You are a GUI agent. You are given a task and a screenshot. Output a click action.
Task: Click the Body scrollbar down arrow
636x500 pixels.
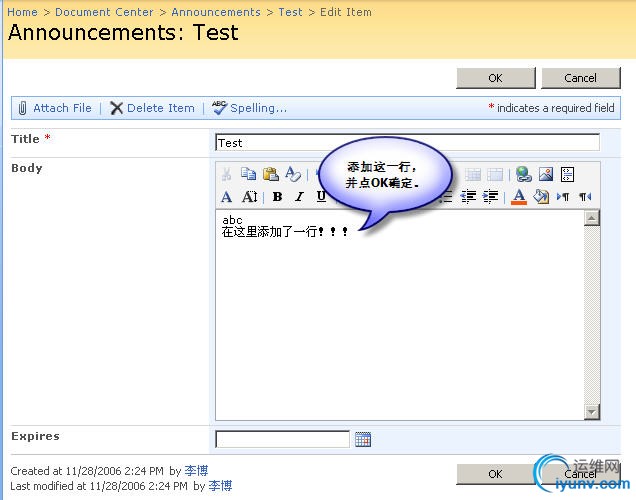[592, 412]
